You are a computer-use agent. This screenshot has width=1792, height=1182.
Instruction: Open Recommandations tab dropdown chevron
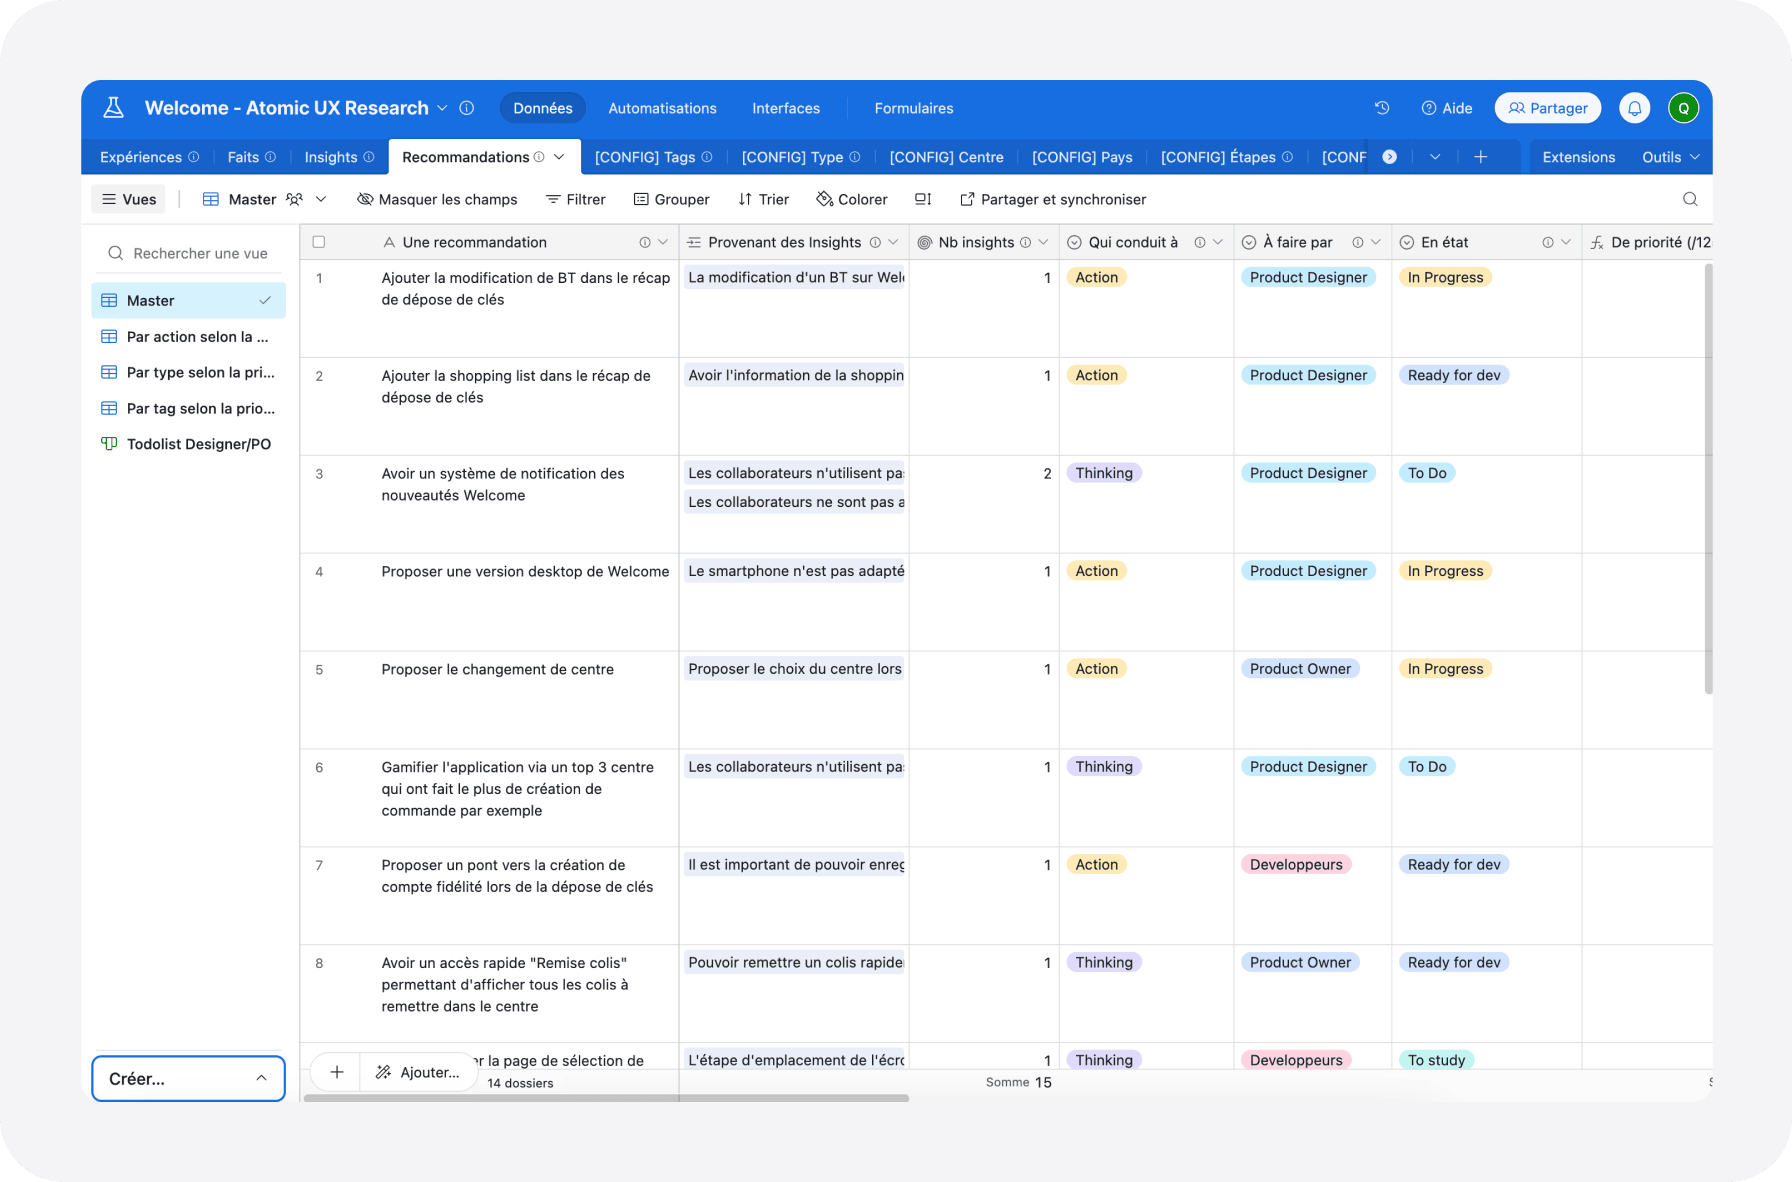point(559,157)
